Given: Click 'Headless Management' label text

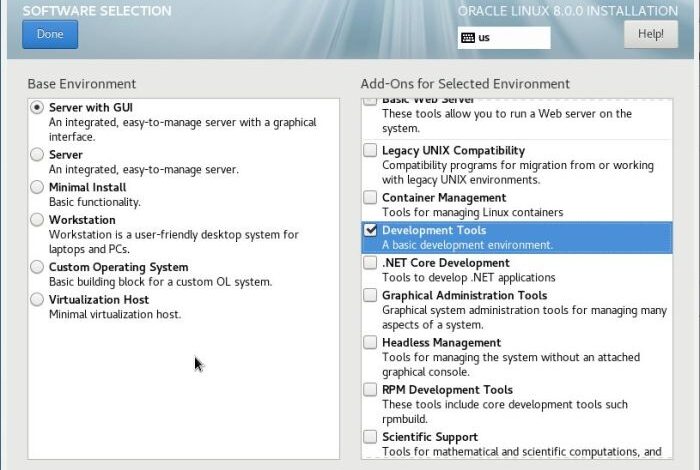Looking at the screenshot, I should tap(442, 343).
